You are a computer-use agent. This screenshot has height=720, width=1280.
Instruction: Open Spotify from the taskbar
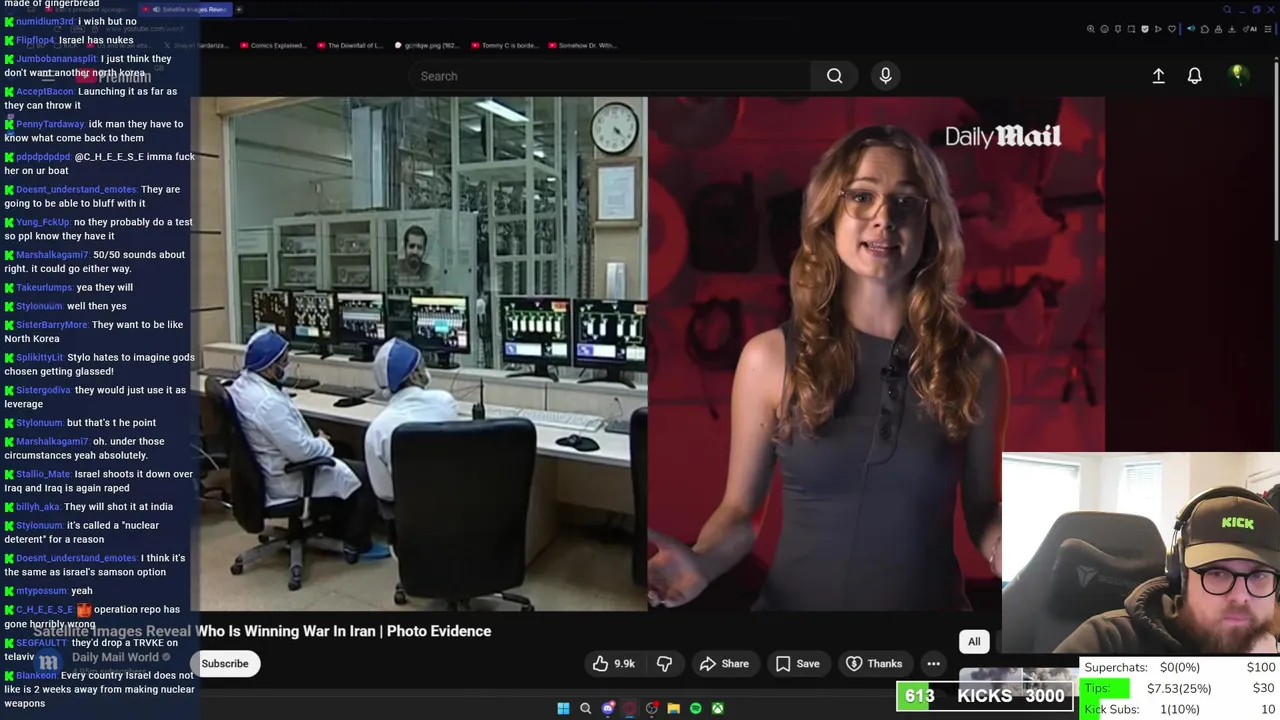point(695,708)
